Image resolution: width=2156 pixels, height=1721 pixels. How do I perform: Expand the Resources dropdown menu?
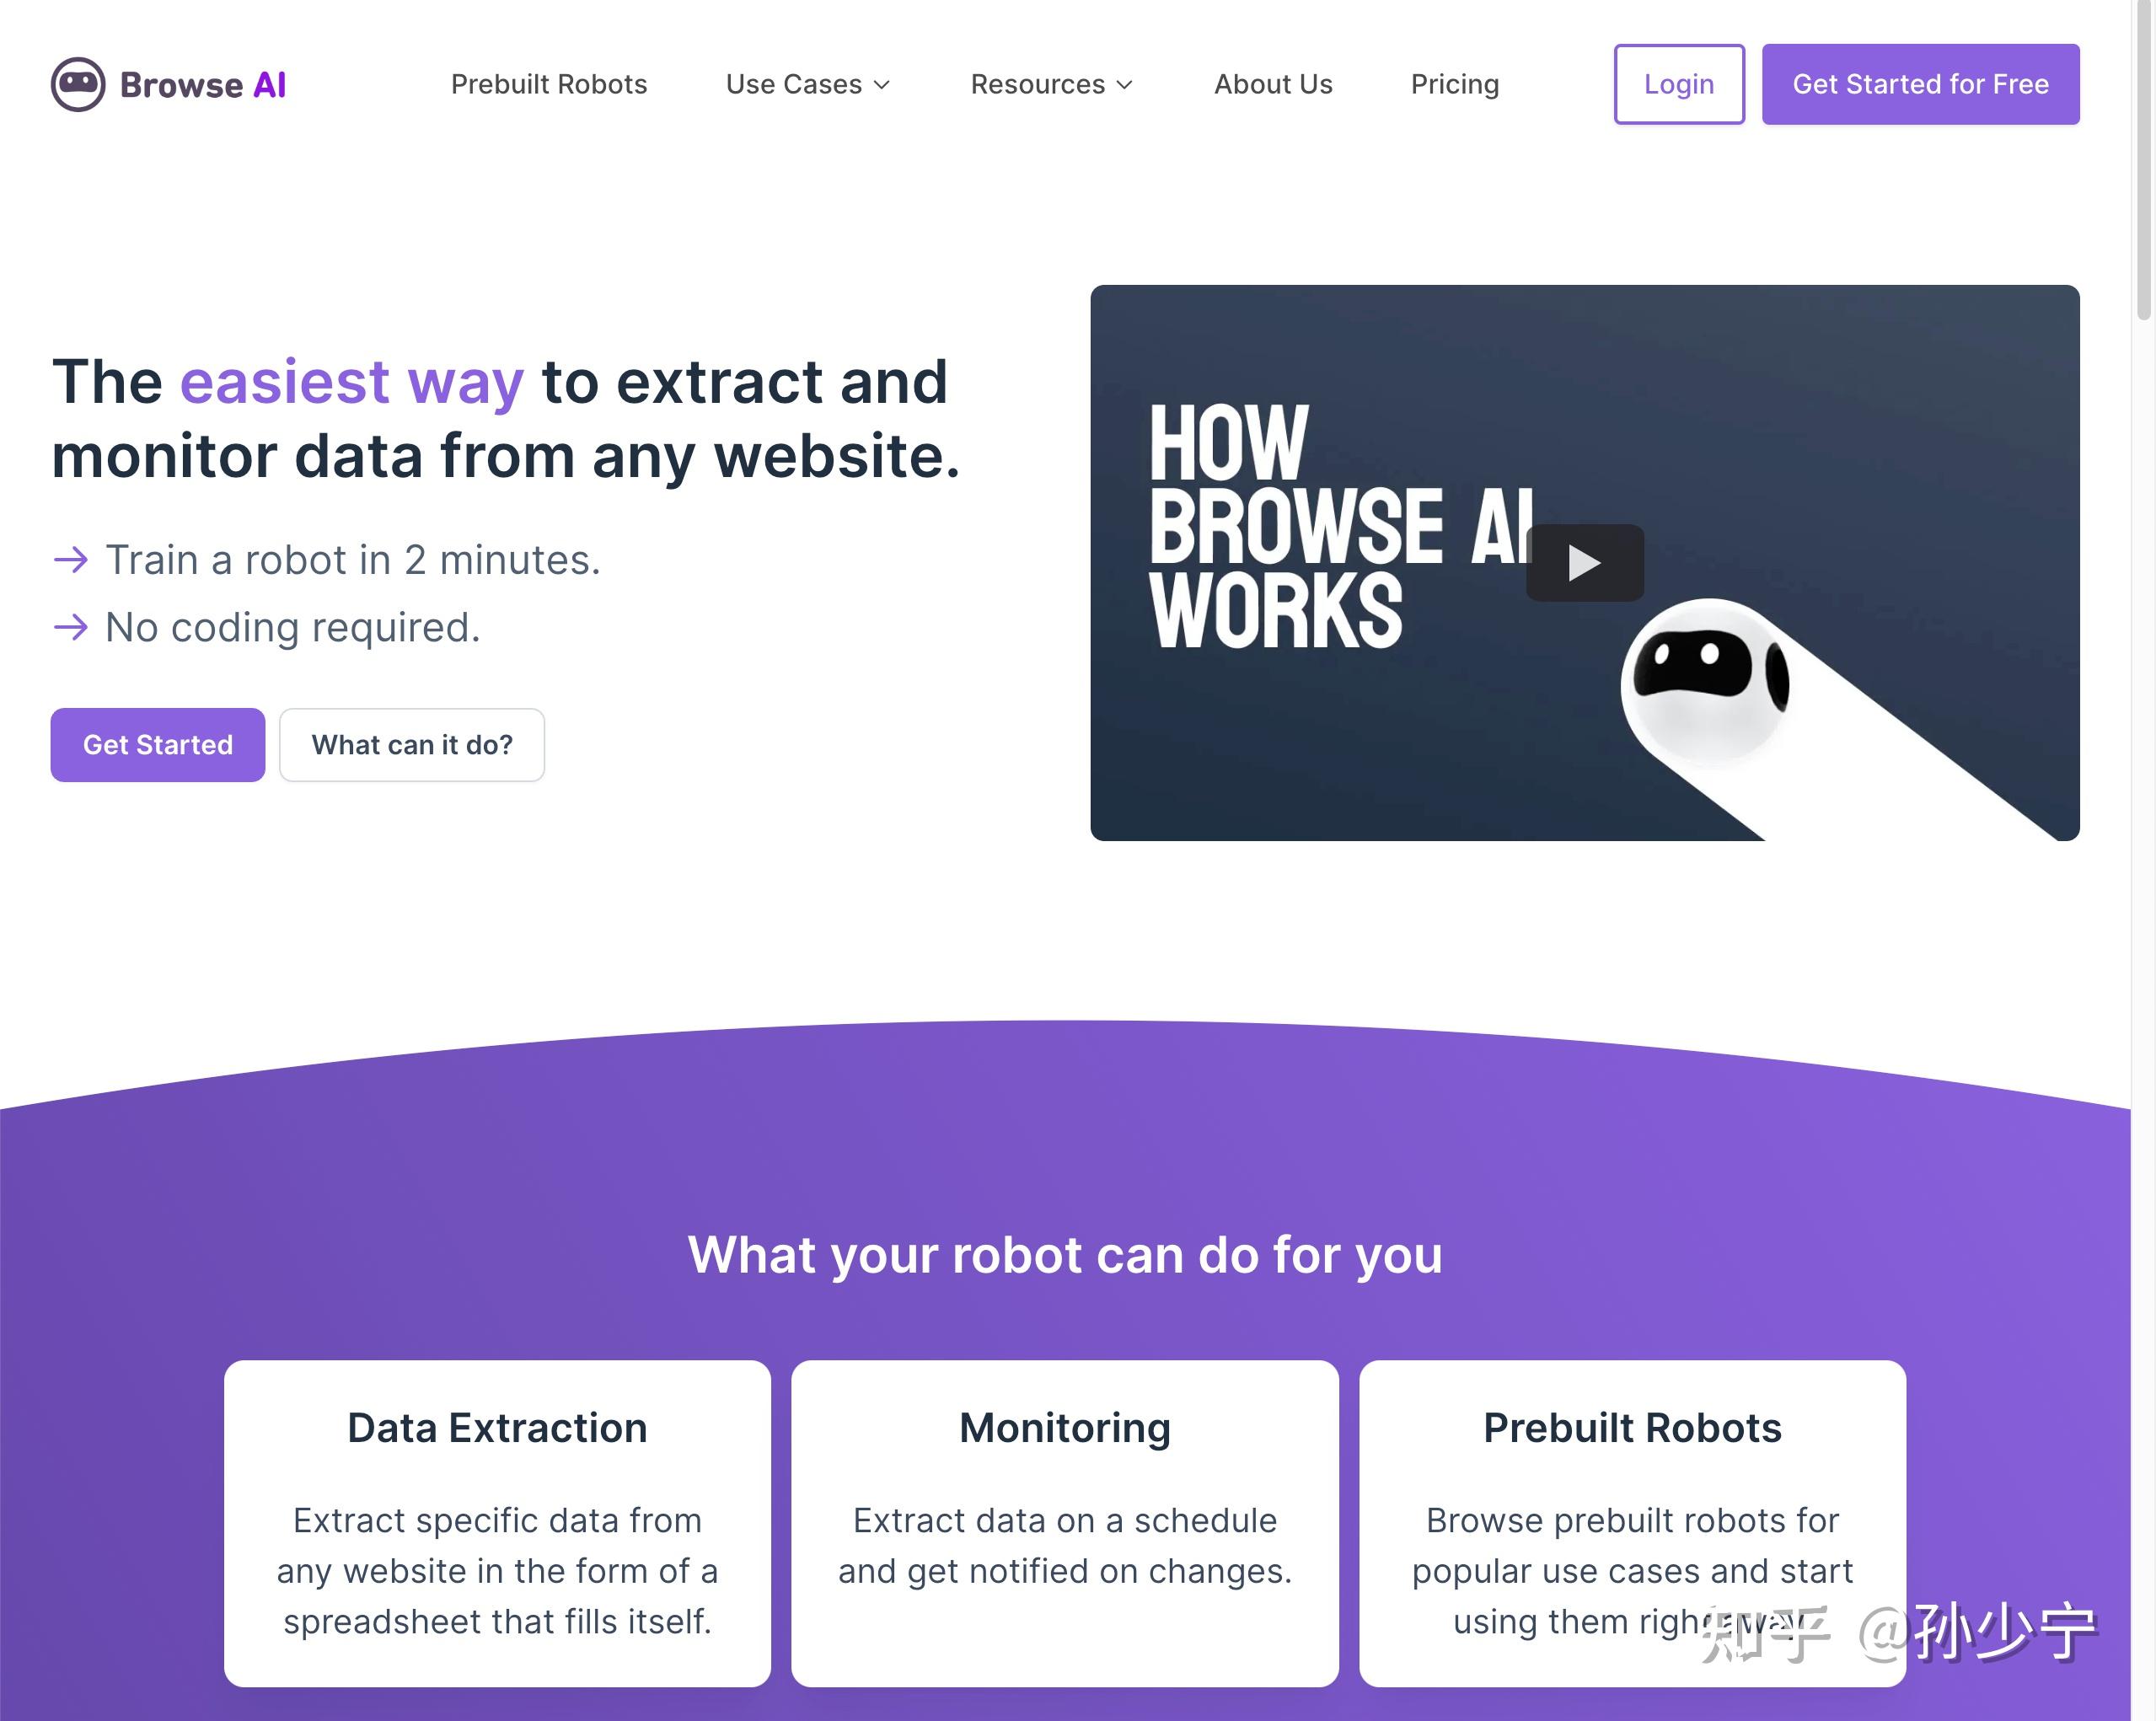click(1052, 83)
